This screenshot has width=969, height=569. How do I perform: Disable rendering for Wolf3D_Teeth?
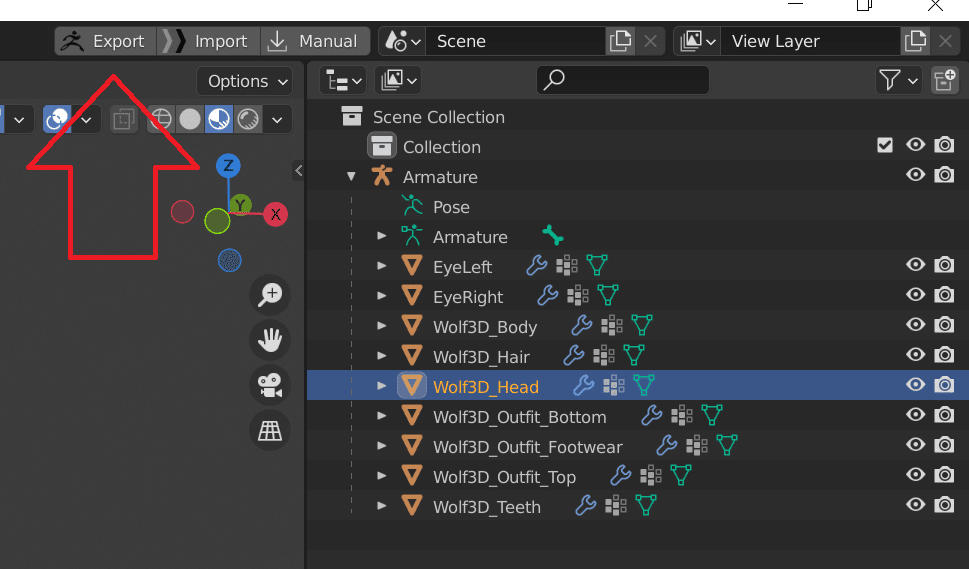[944, 506]
